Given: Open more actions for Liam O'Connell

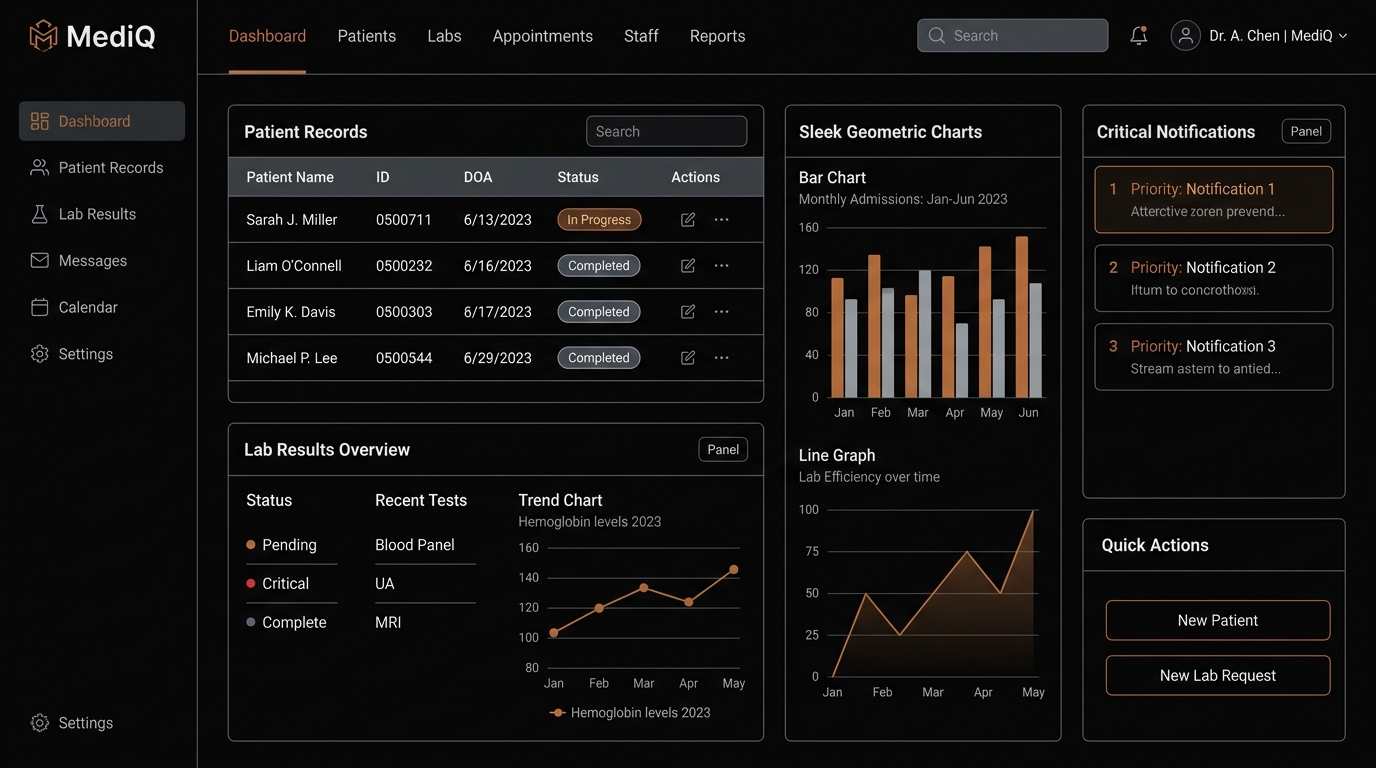Looking at the screenshot, I should coord(722,266).
